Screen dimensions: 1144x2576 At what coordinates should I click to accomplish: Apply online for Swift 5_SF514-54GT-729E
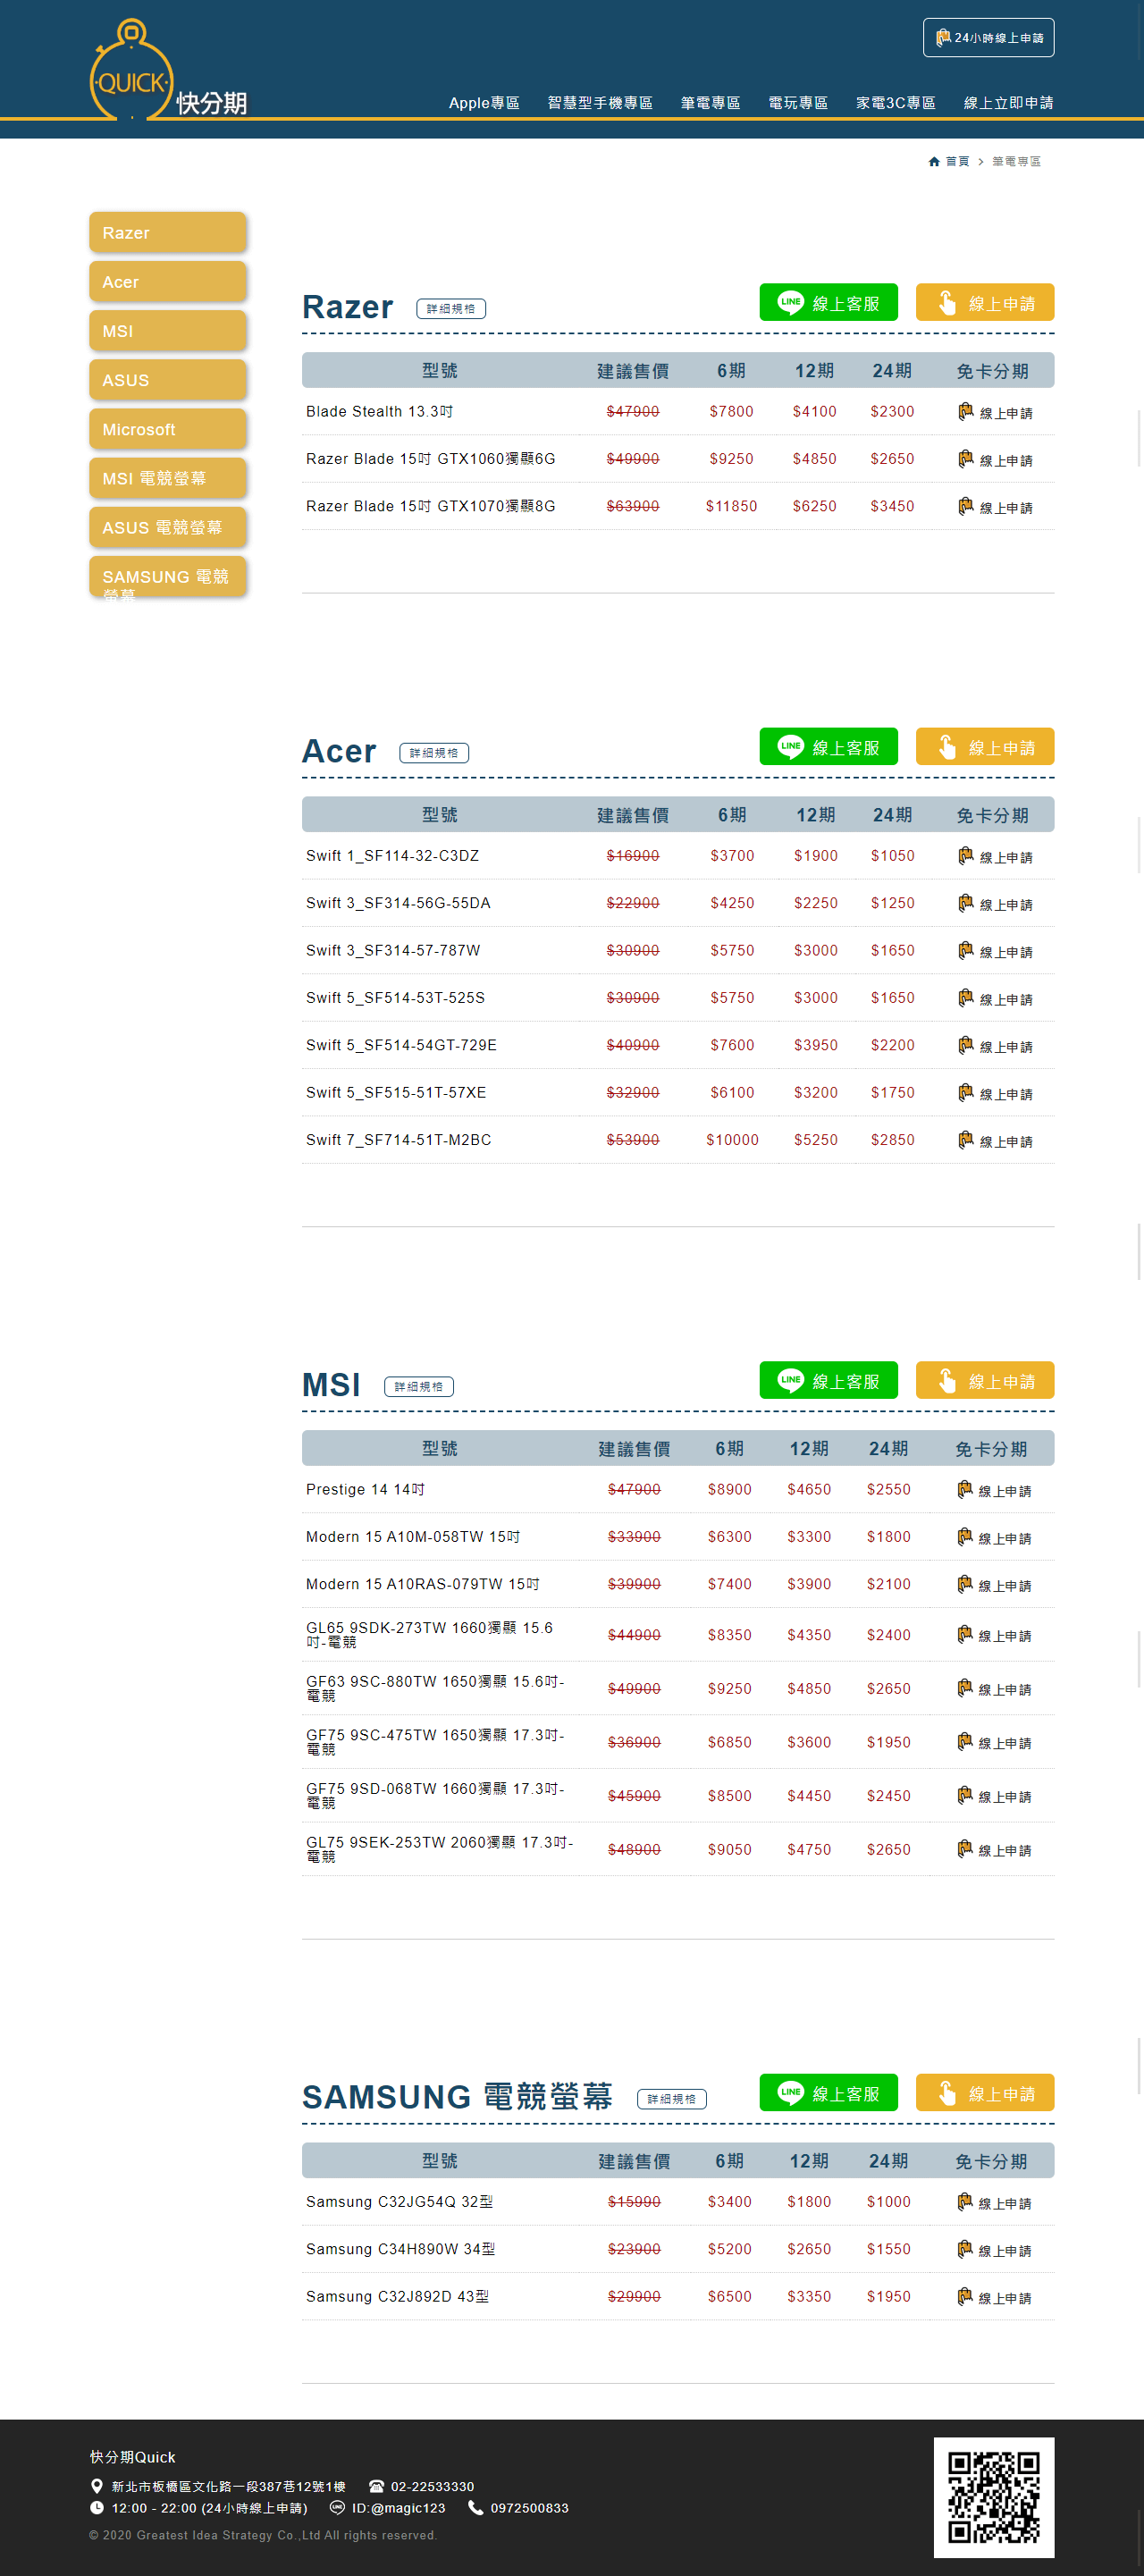click(x=995, y=1046)
